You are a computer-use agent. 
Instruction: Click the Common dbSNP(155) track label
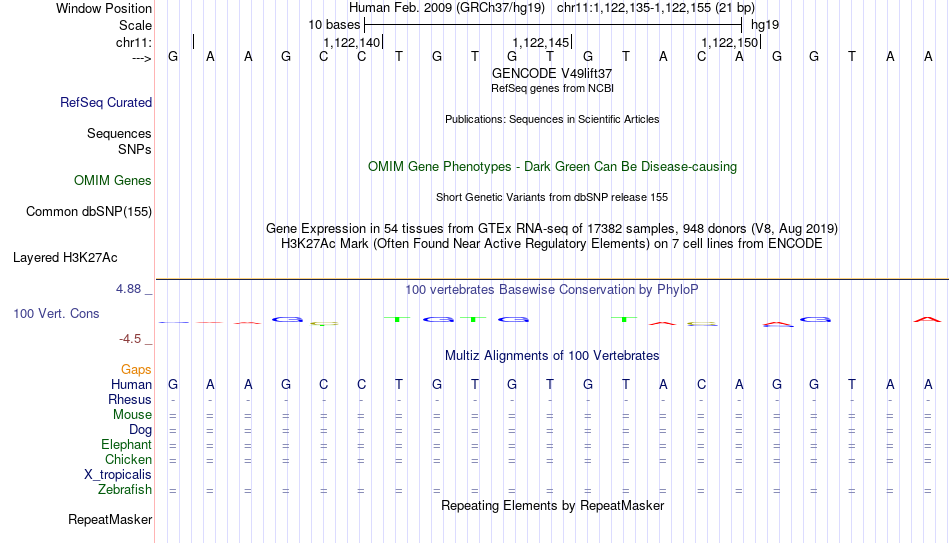(88, 212)
